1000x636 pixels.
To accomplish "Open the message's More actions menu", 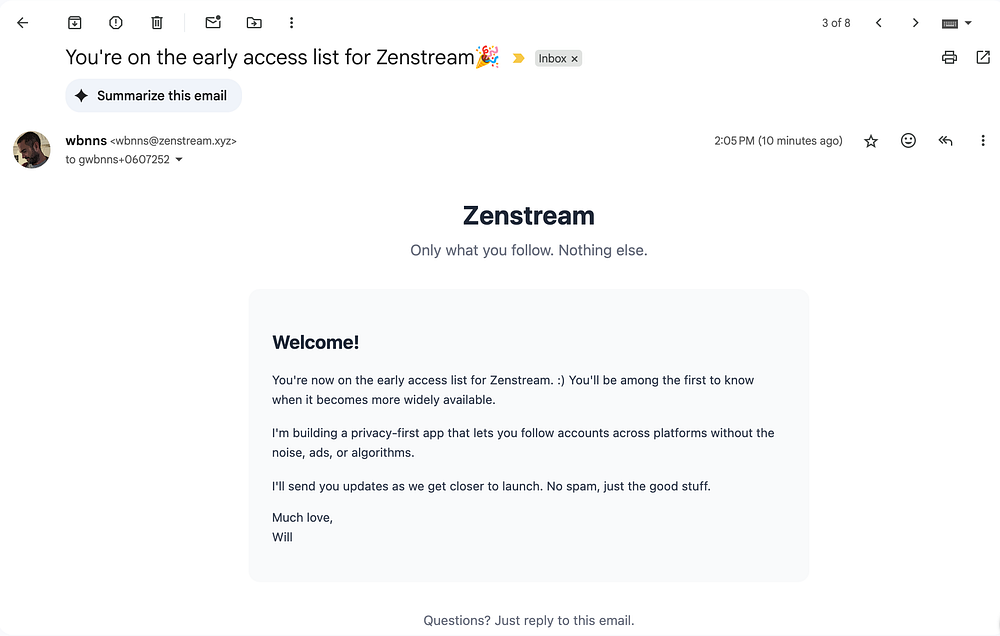I will point(983,141).
